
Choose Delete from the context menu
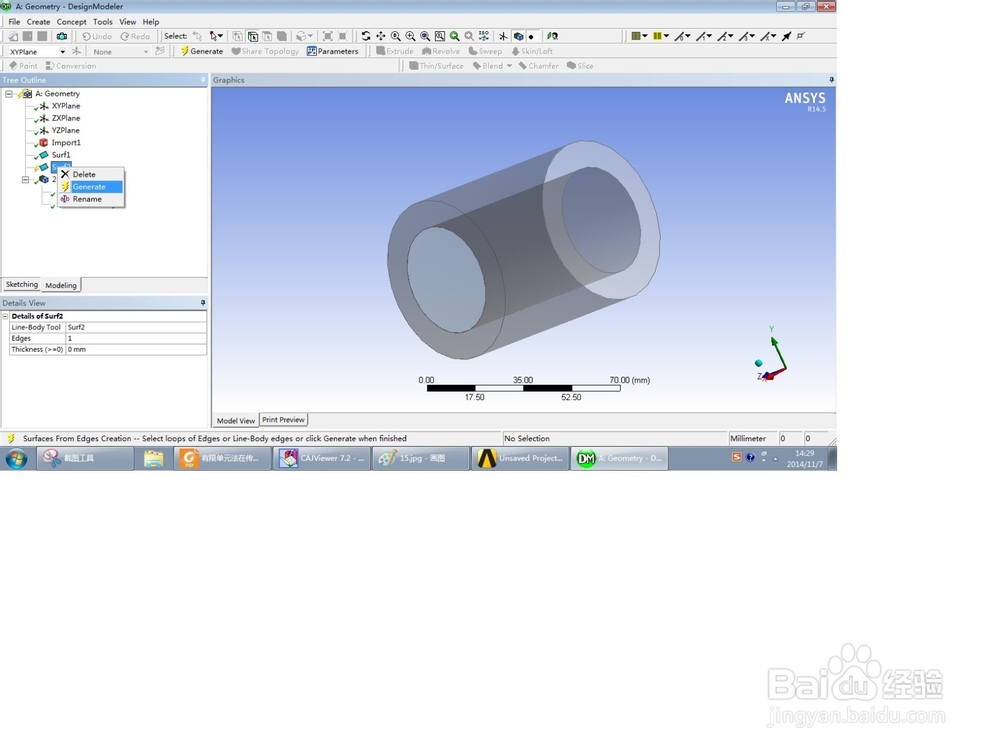[91, 174]
